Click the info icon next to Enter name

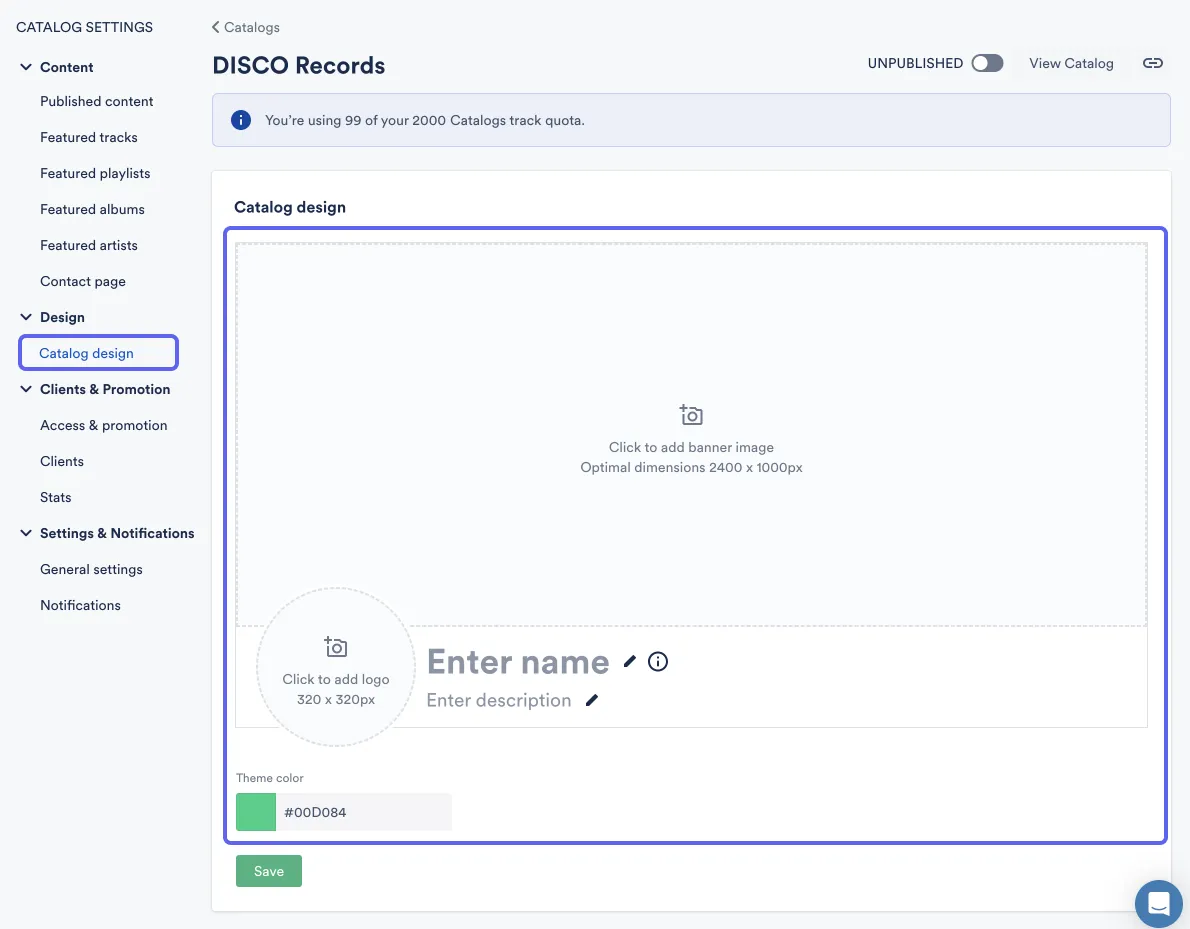657,661
